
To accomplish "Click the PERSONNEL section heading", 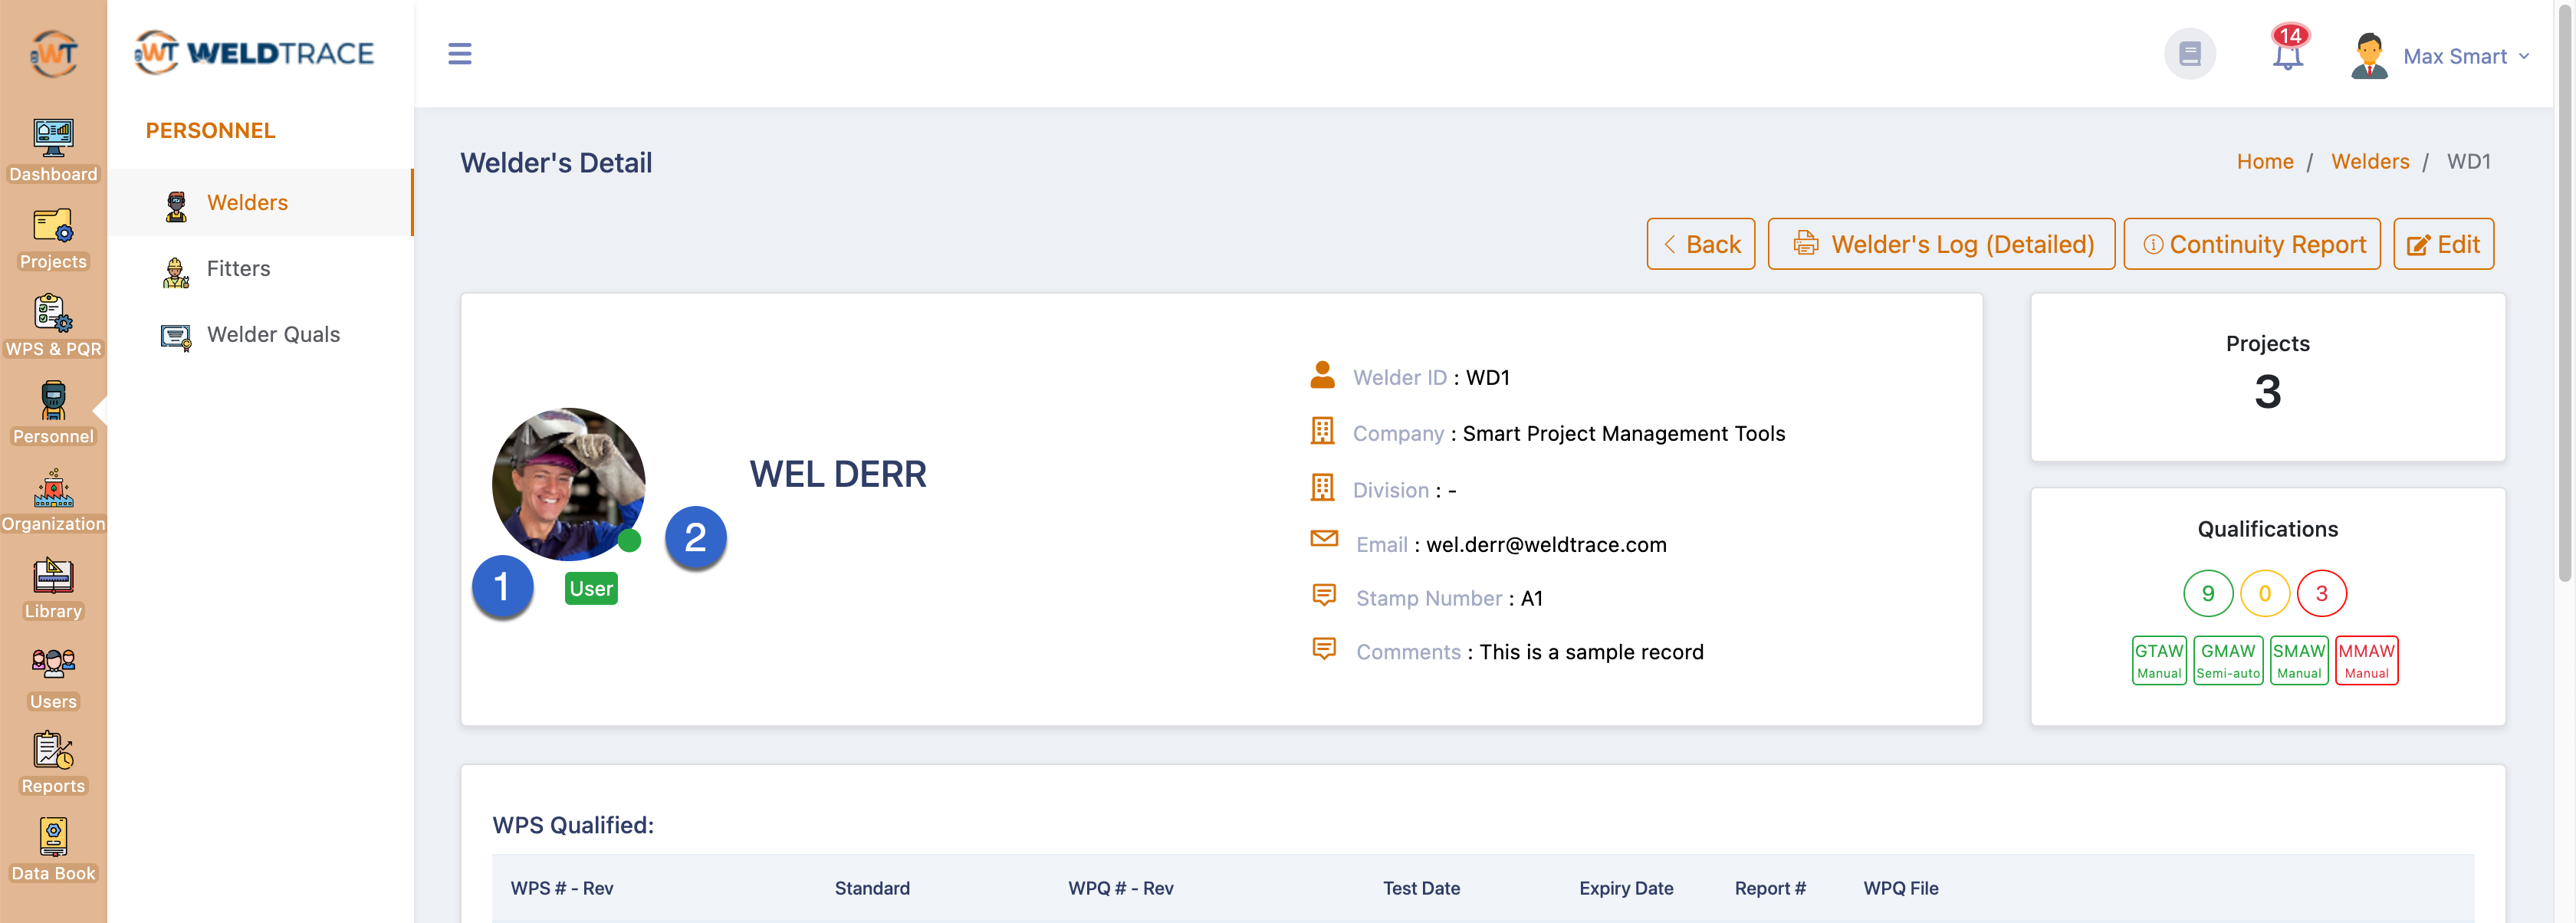I will pos(210,131).
